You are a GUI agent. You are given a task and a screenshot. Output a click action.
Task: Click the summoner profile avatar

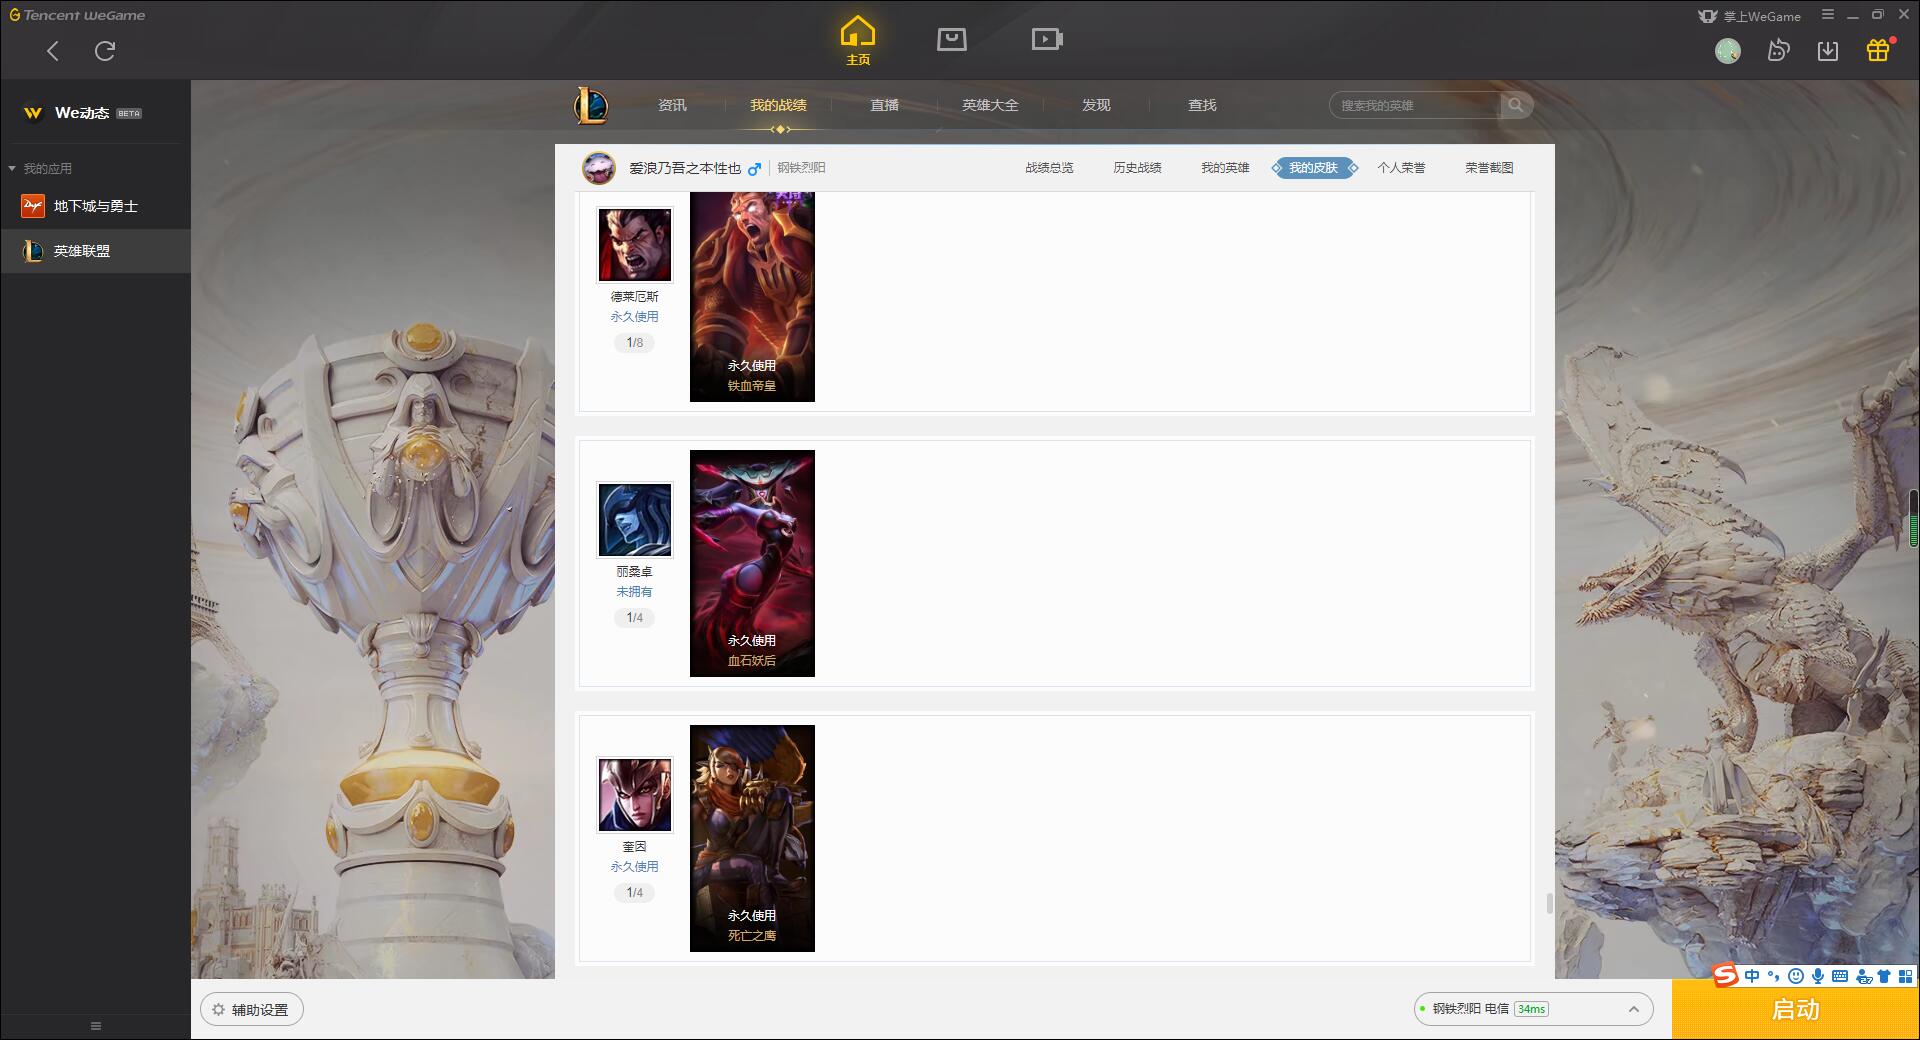(x=599, y=168)
